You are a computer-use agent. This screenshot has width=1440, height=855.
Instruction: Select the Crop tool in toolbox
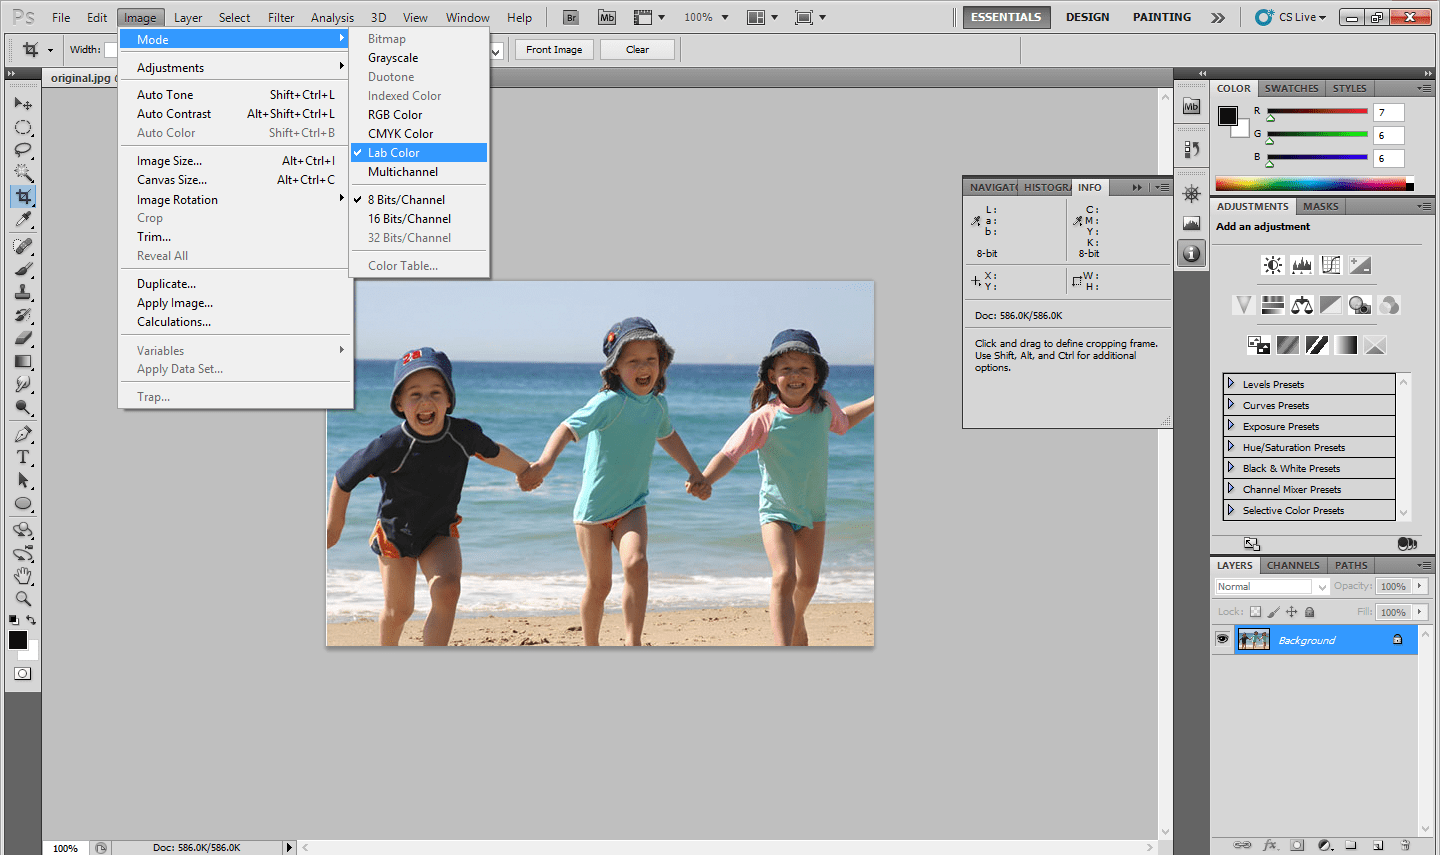pos(22,196)
